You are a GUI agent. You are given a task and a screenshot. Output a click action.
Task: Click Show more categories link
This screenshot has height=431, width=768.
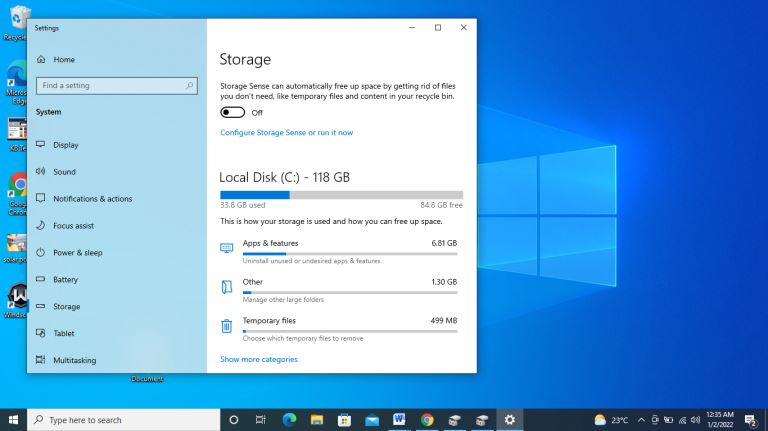coord(259,359)
